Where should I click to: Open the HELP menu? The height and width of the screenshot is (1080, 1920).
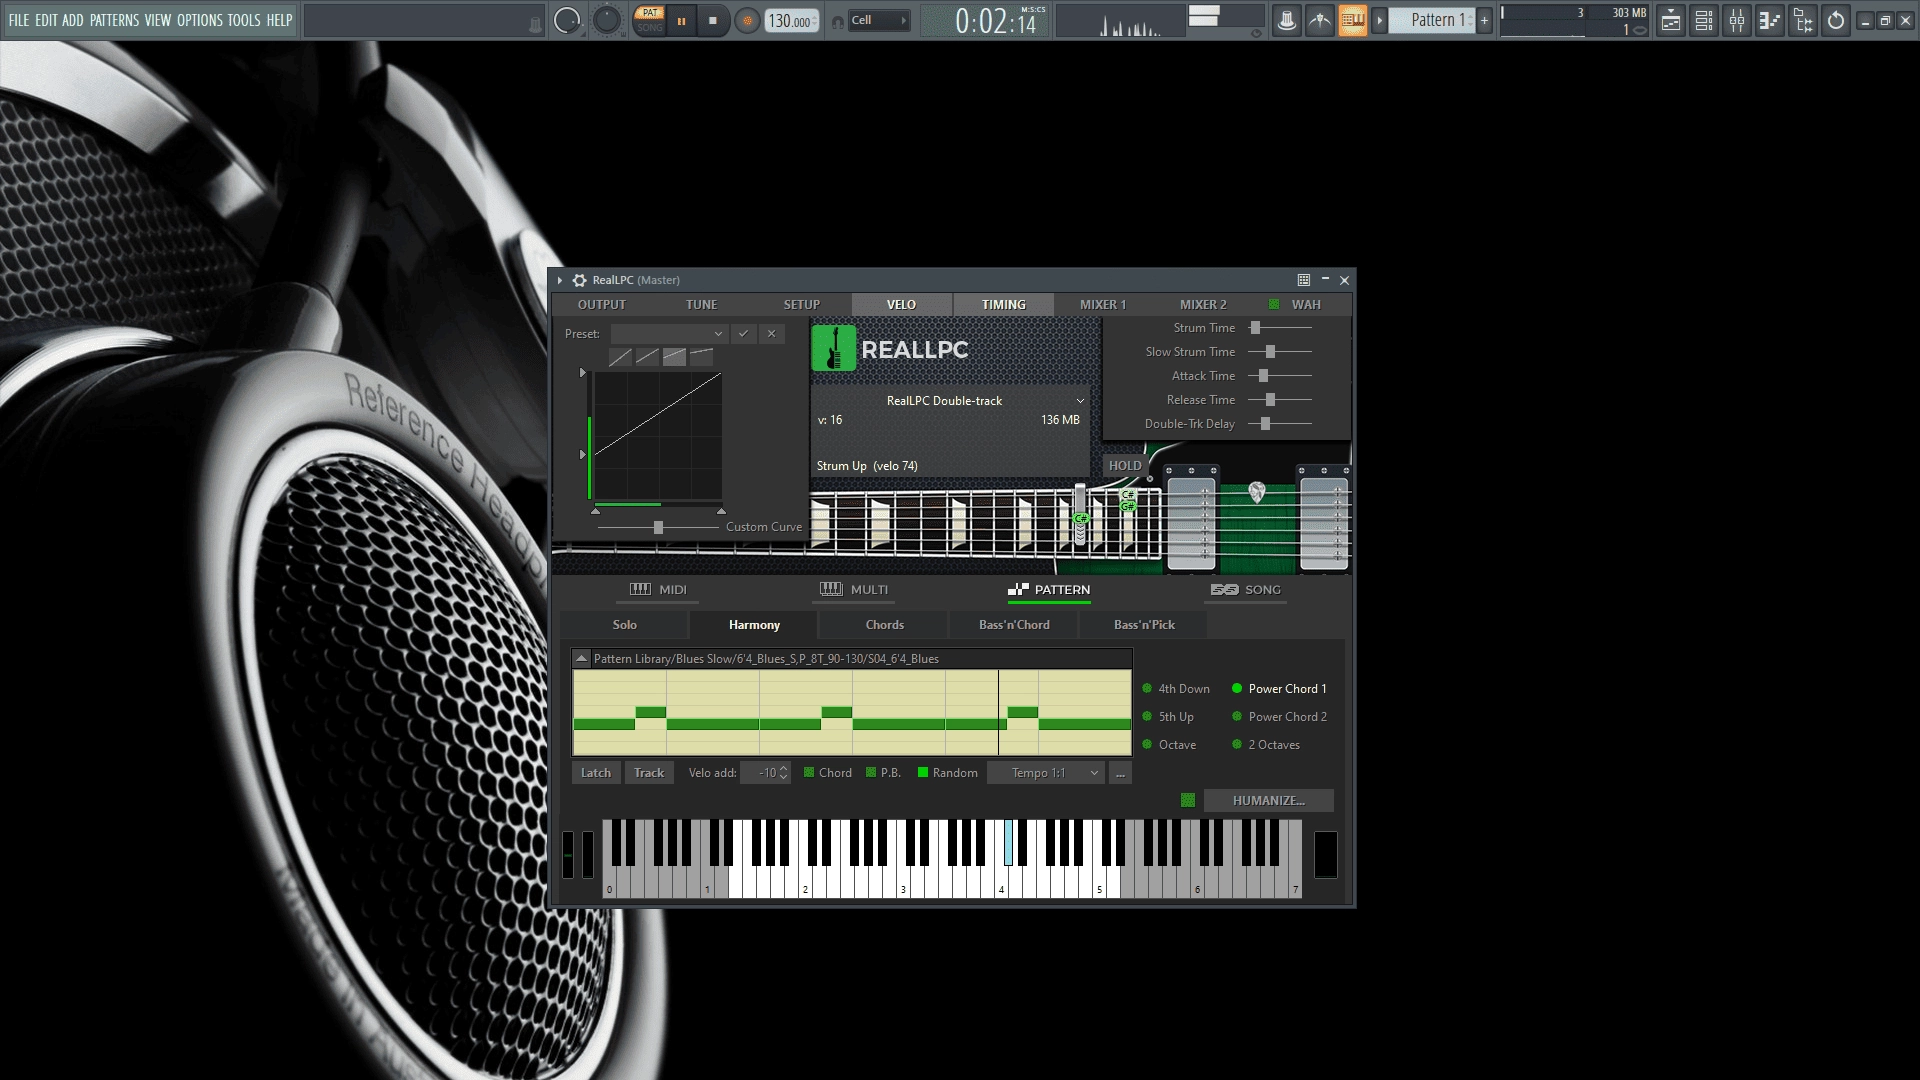(279, 20)
